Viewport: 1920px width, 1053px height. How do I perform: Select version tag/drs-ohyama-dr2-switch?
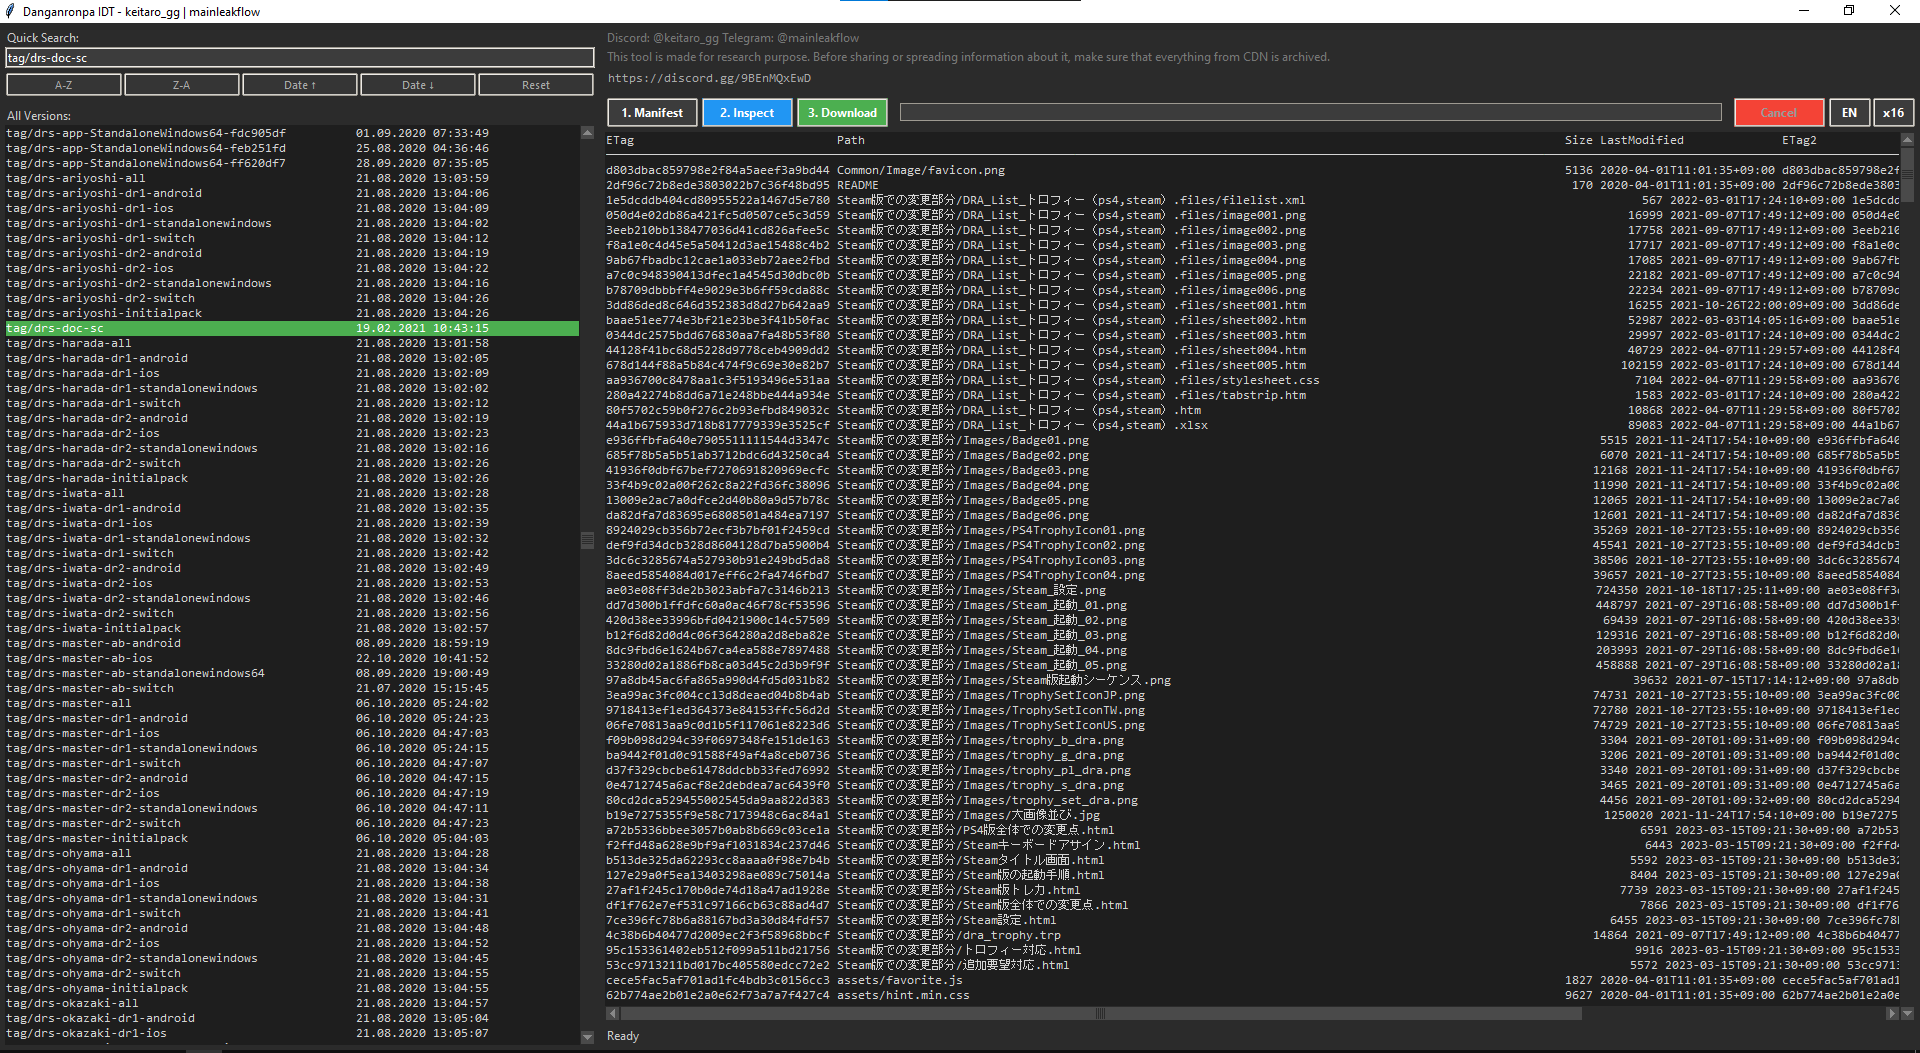coord(292,973)
